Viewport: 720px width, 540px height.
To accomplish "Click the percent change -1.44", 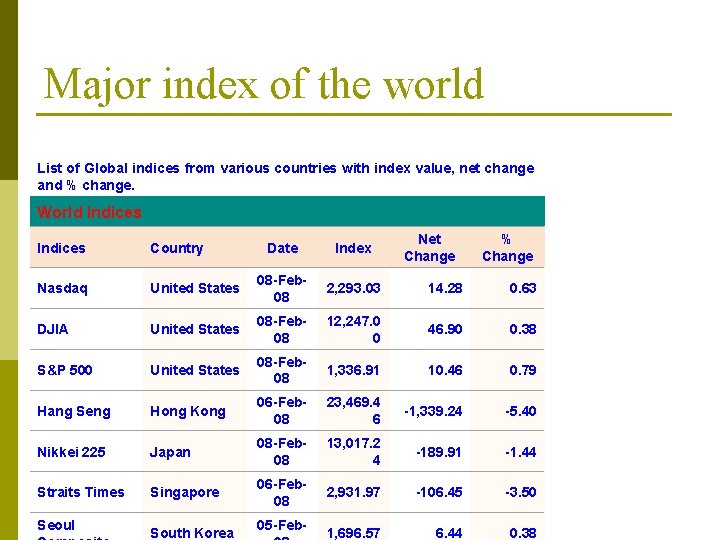I will tap(521, 452).
